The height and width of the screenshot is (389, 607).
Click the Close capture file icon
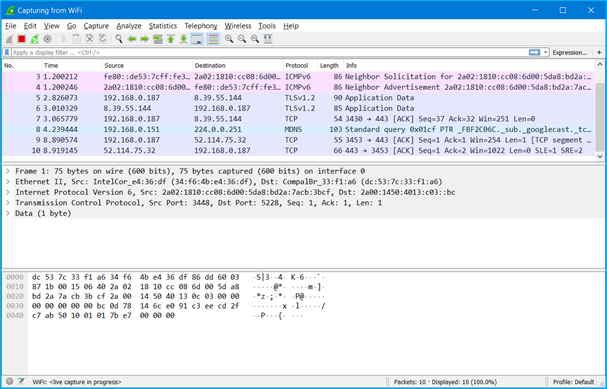click(x=89, y=39)
